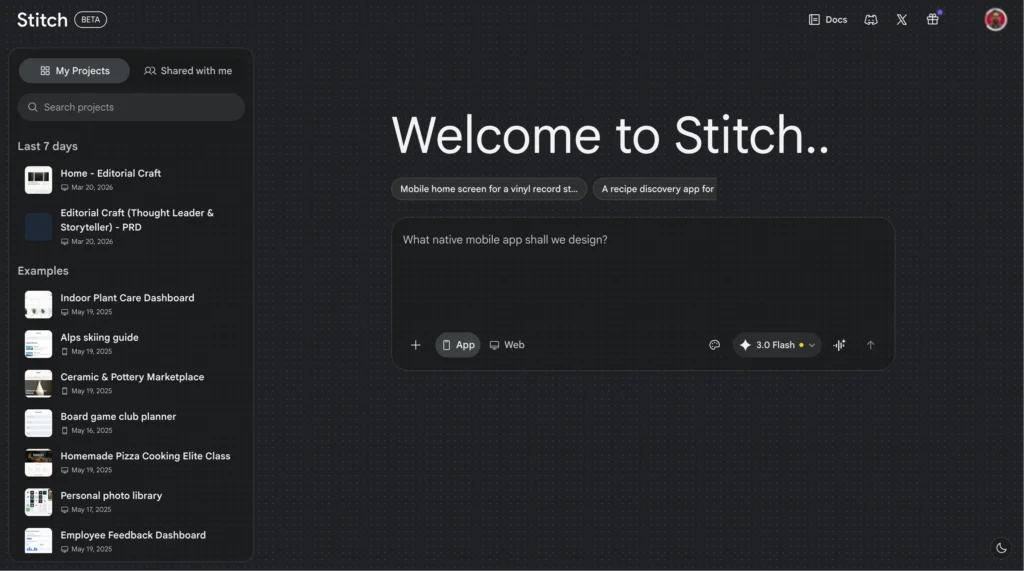This screenshot has height=571, width=1024.
Task: Select the vinyl record store suggestion chip
Action: pos(488,189)
